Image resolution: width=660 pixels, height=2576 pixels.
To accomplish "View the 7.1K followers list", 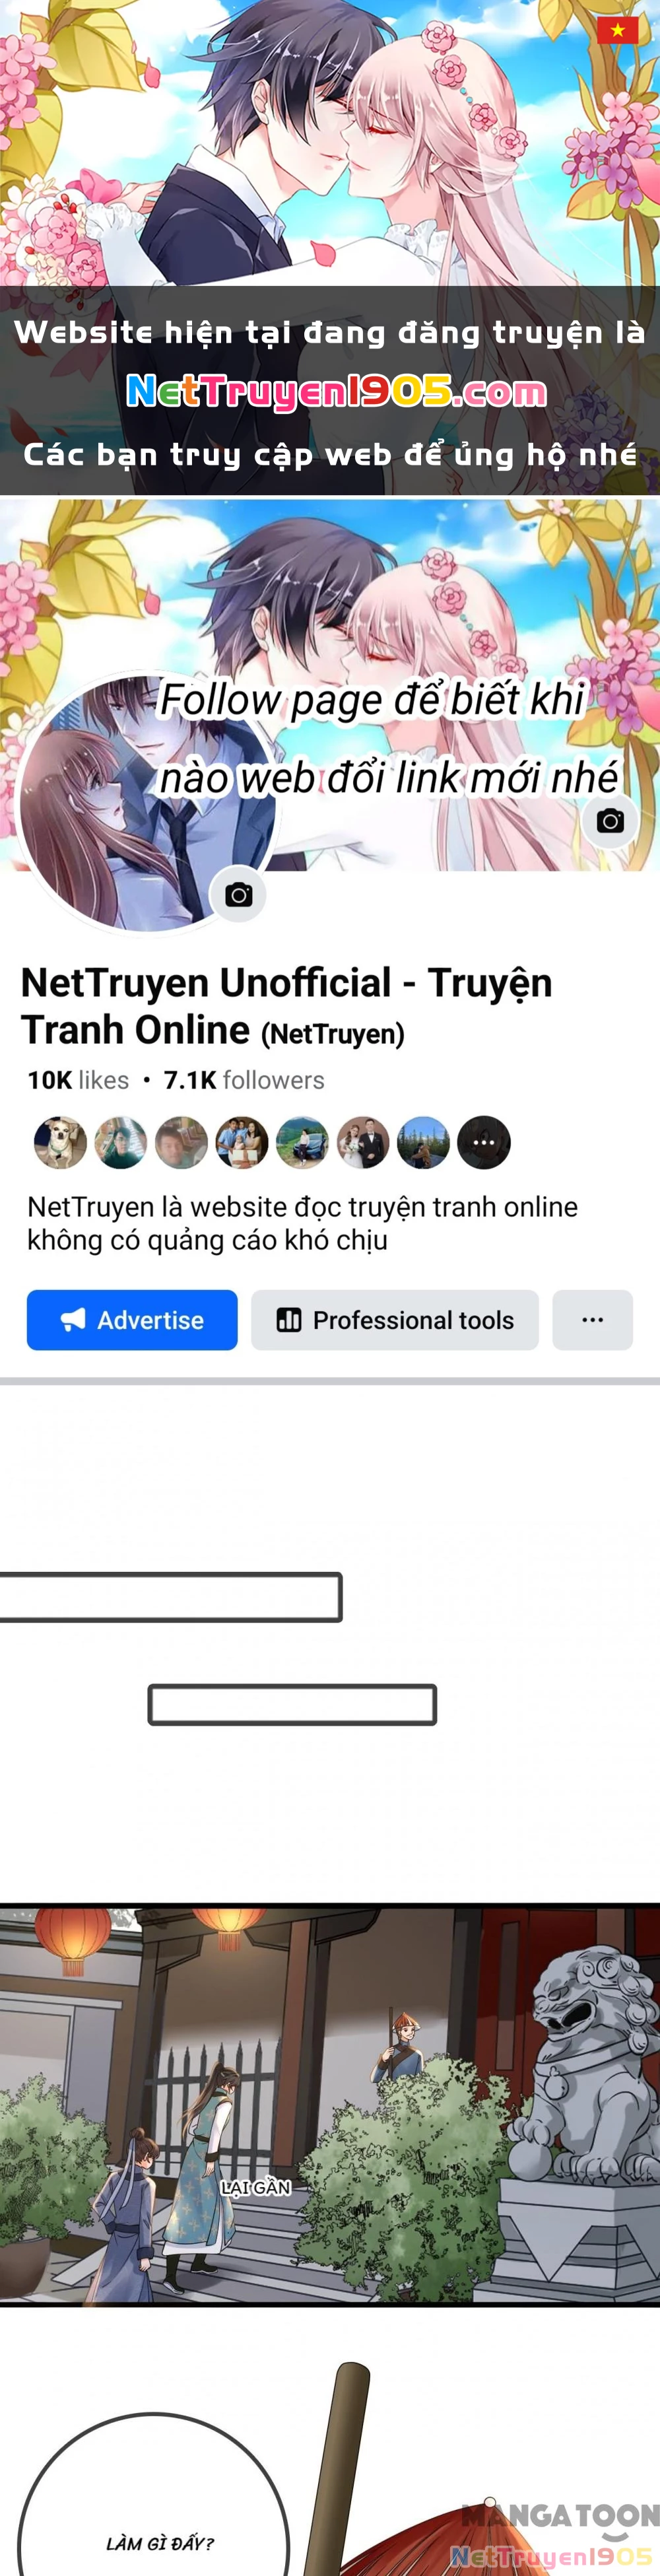I will (244, 1080).
